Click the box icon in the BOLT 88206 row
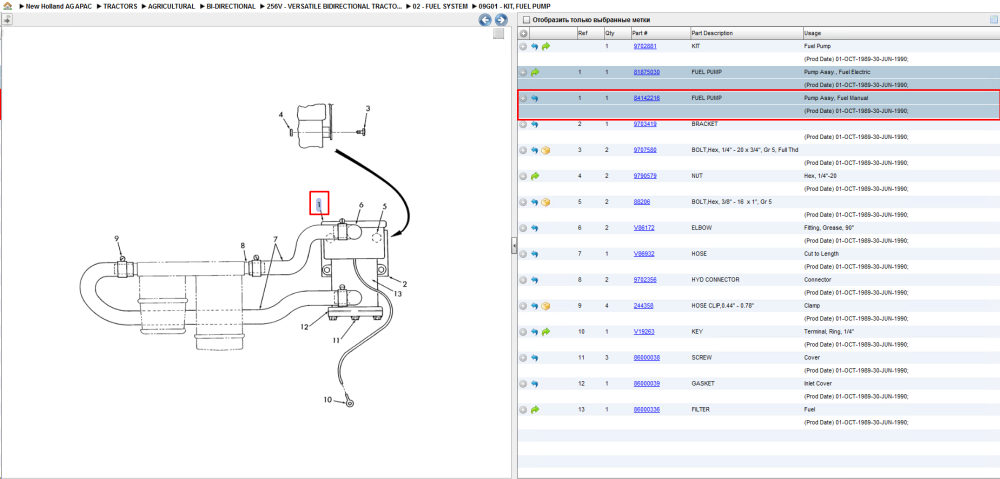1000x479 pixels. 546,202
